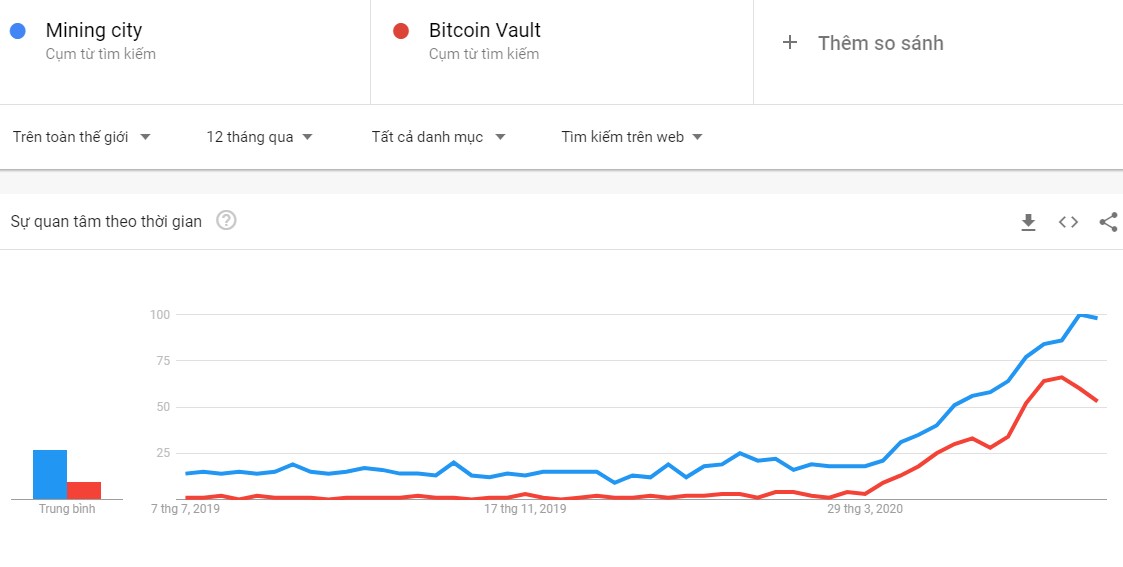
Task: Select the red Bitcoin Vault dot
Action: tap(401, 31)
